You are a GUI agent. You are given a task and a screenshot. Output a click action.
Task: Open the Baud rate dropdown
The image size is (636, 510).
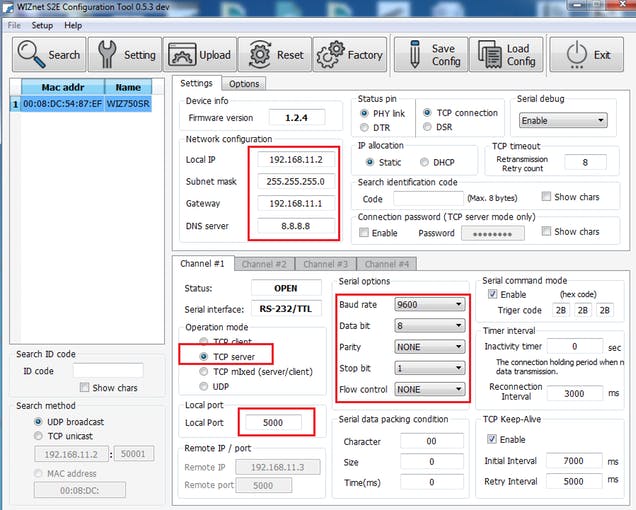click(x=430, y=304)
